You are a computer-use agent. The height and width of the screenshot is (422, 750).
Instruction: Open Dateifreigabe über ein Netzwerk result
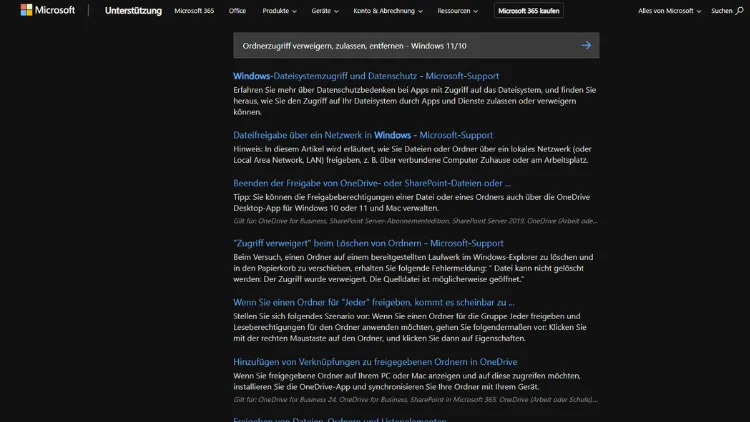coord(363,135)
